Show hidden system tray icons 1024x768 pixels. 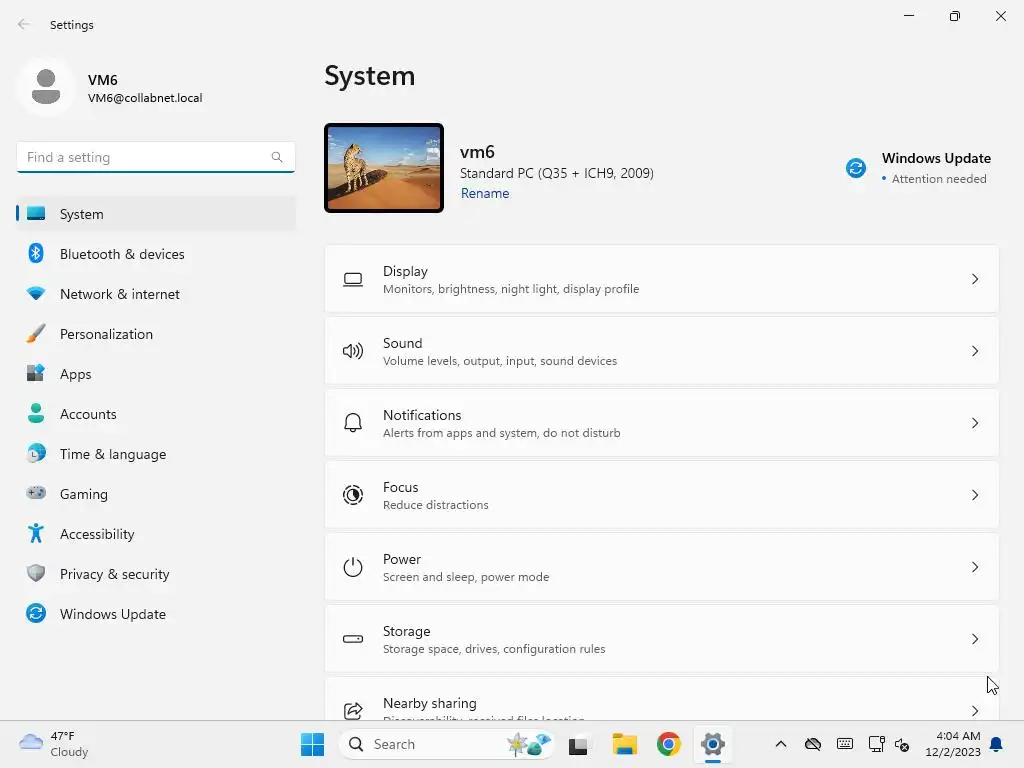click(780, 744)
